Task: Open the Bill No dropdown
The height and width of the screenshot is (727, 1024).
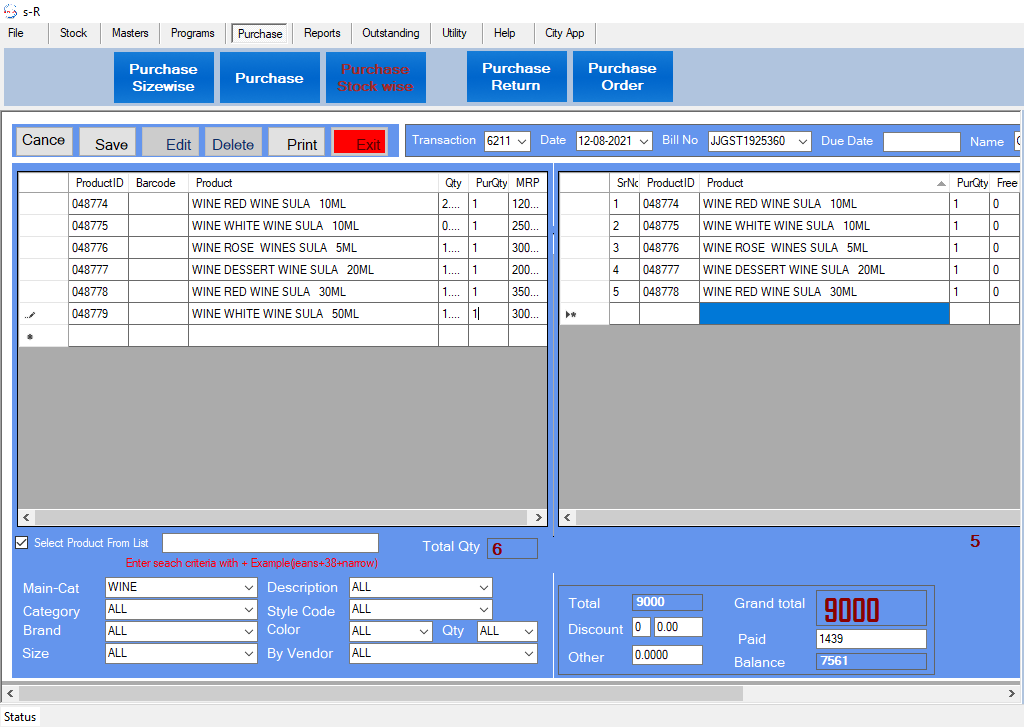Action: point(802,142)
